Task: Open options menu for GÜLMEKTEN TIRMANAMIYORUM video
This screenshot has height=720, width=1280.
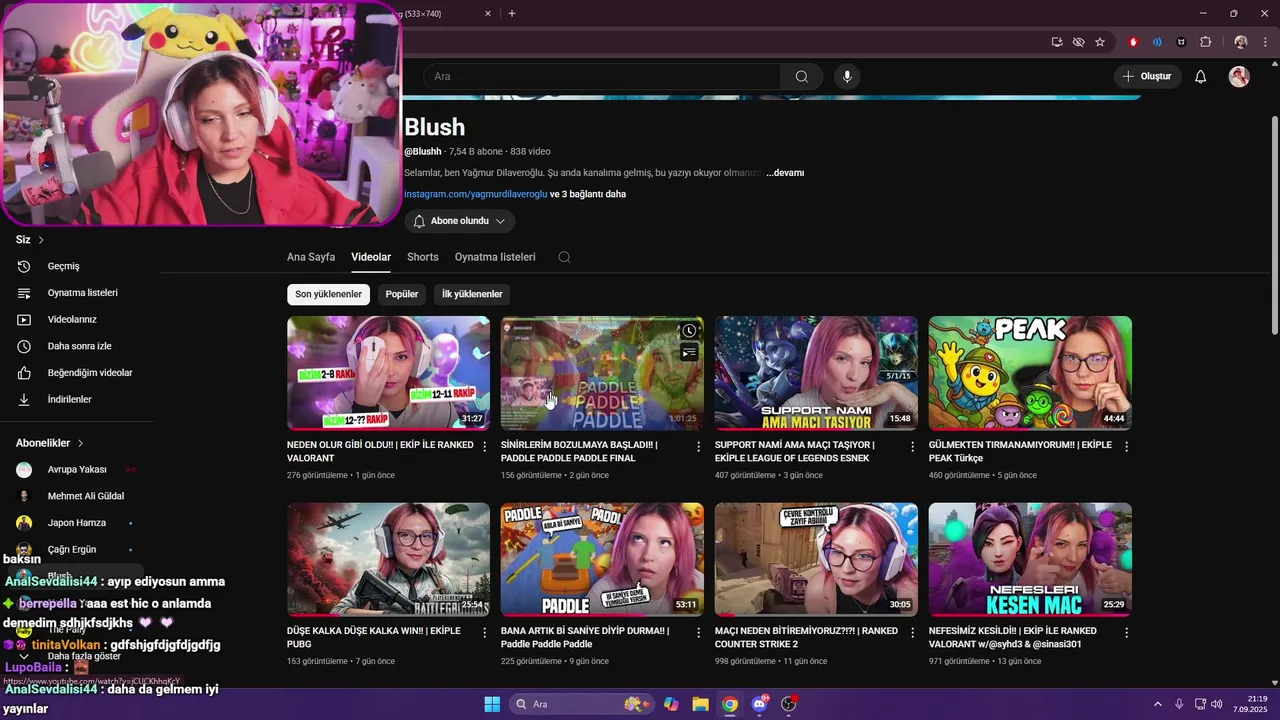Action: [x=1126, y=447]
